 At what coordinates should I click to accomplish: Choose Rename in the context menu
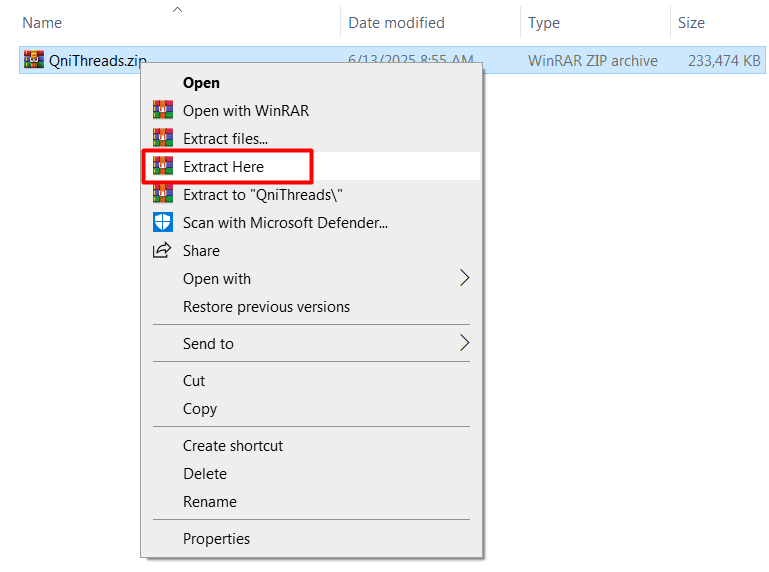[210, 502]
